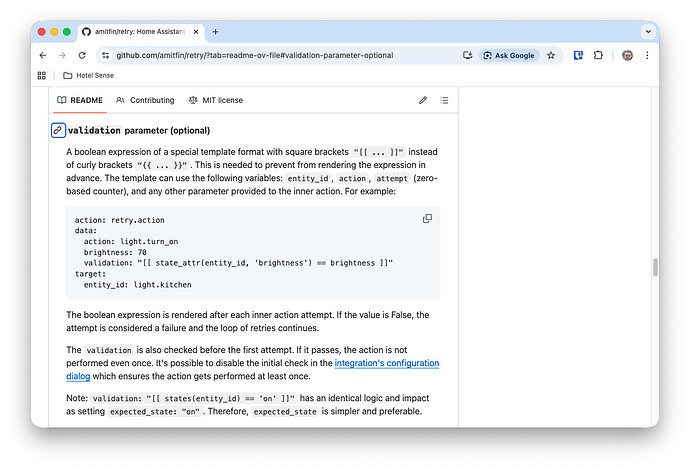Click the install app icon in address bar
The image size is (690, 467).
(467, 55)
